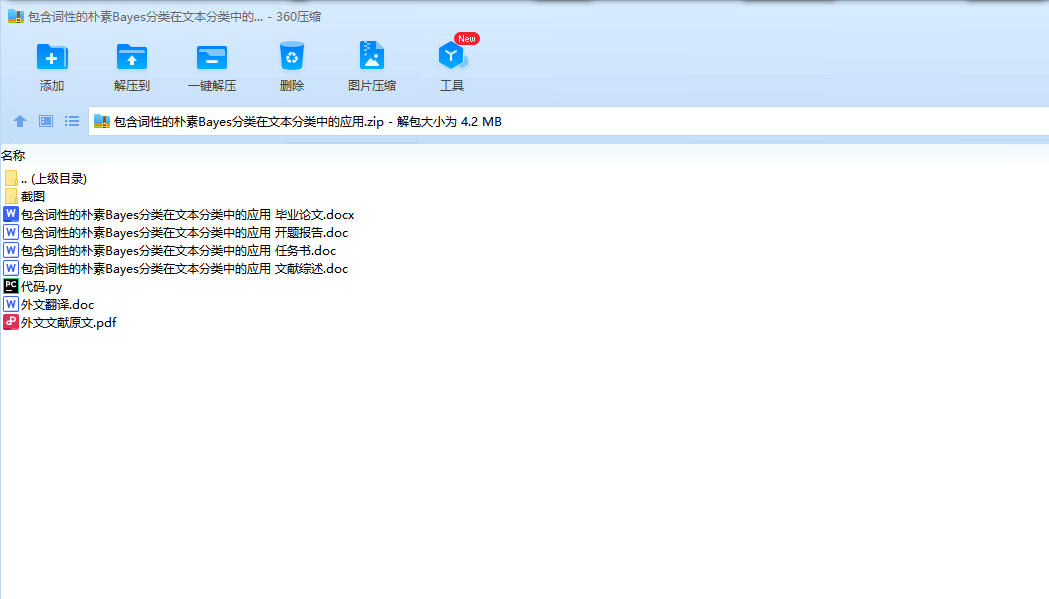Select the 文献综述.doc file
Image resolution: width=1049 pixels, height=599 pixels.
[176, 268]
